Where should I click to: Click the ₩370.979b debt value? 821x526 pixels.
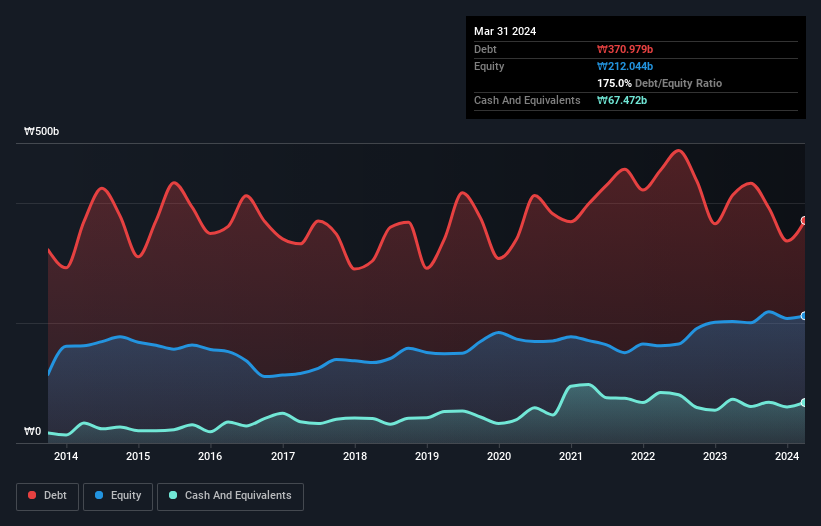click(x=625, y=49)
